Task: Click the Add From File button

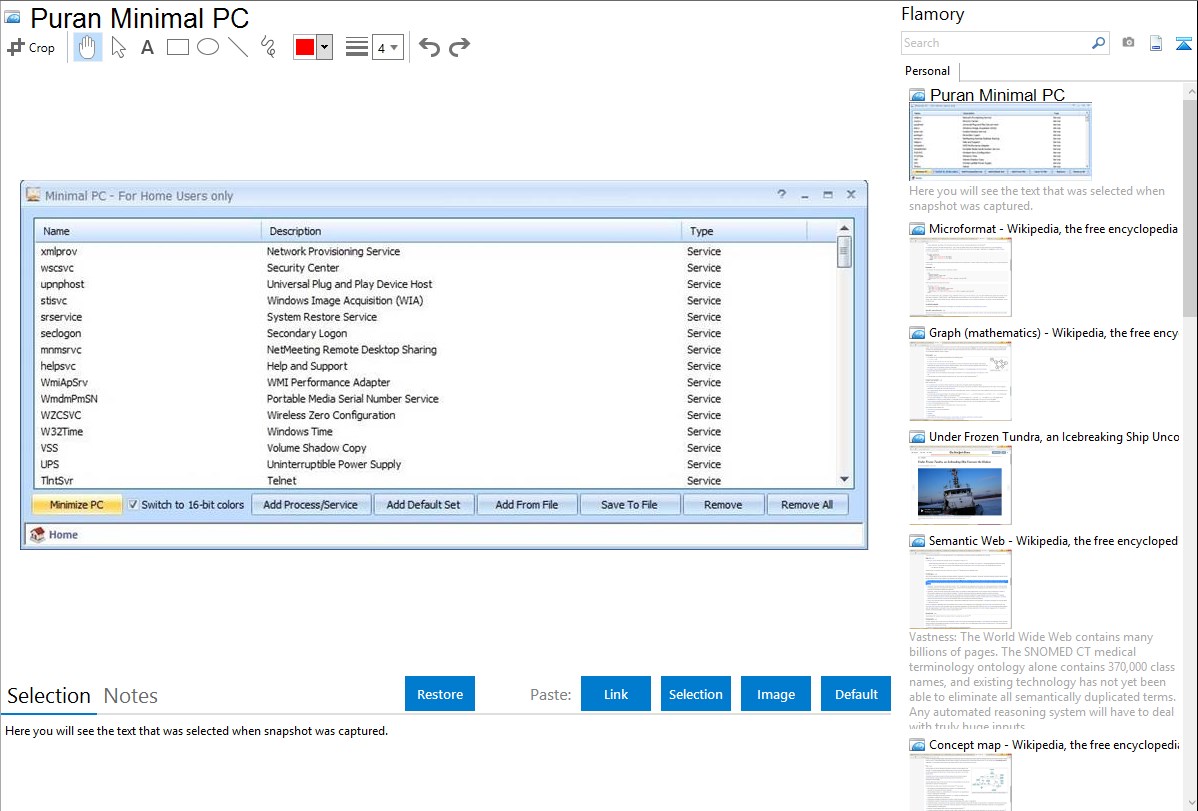Action: point(526,504)
